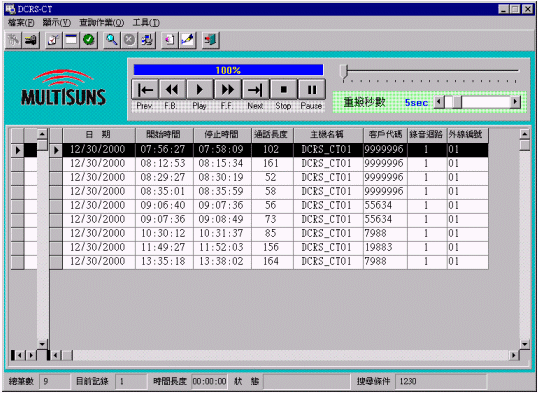Viewport: 538px width, 393px height.
Task: Click the table vertical scrollbar down arrow
Action: click(525, 344)
